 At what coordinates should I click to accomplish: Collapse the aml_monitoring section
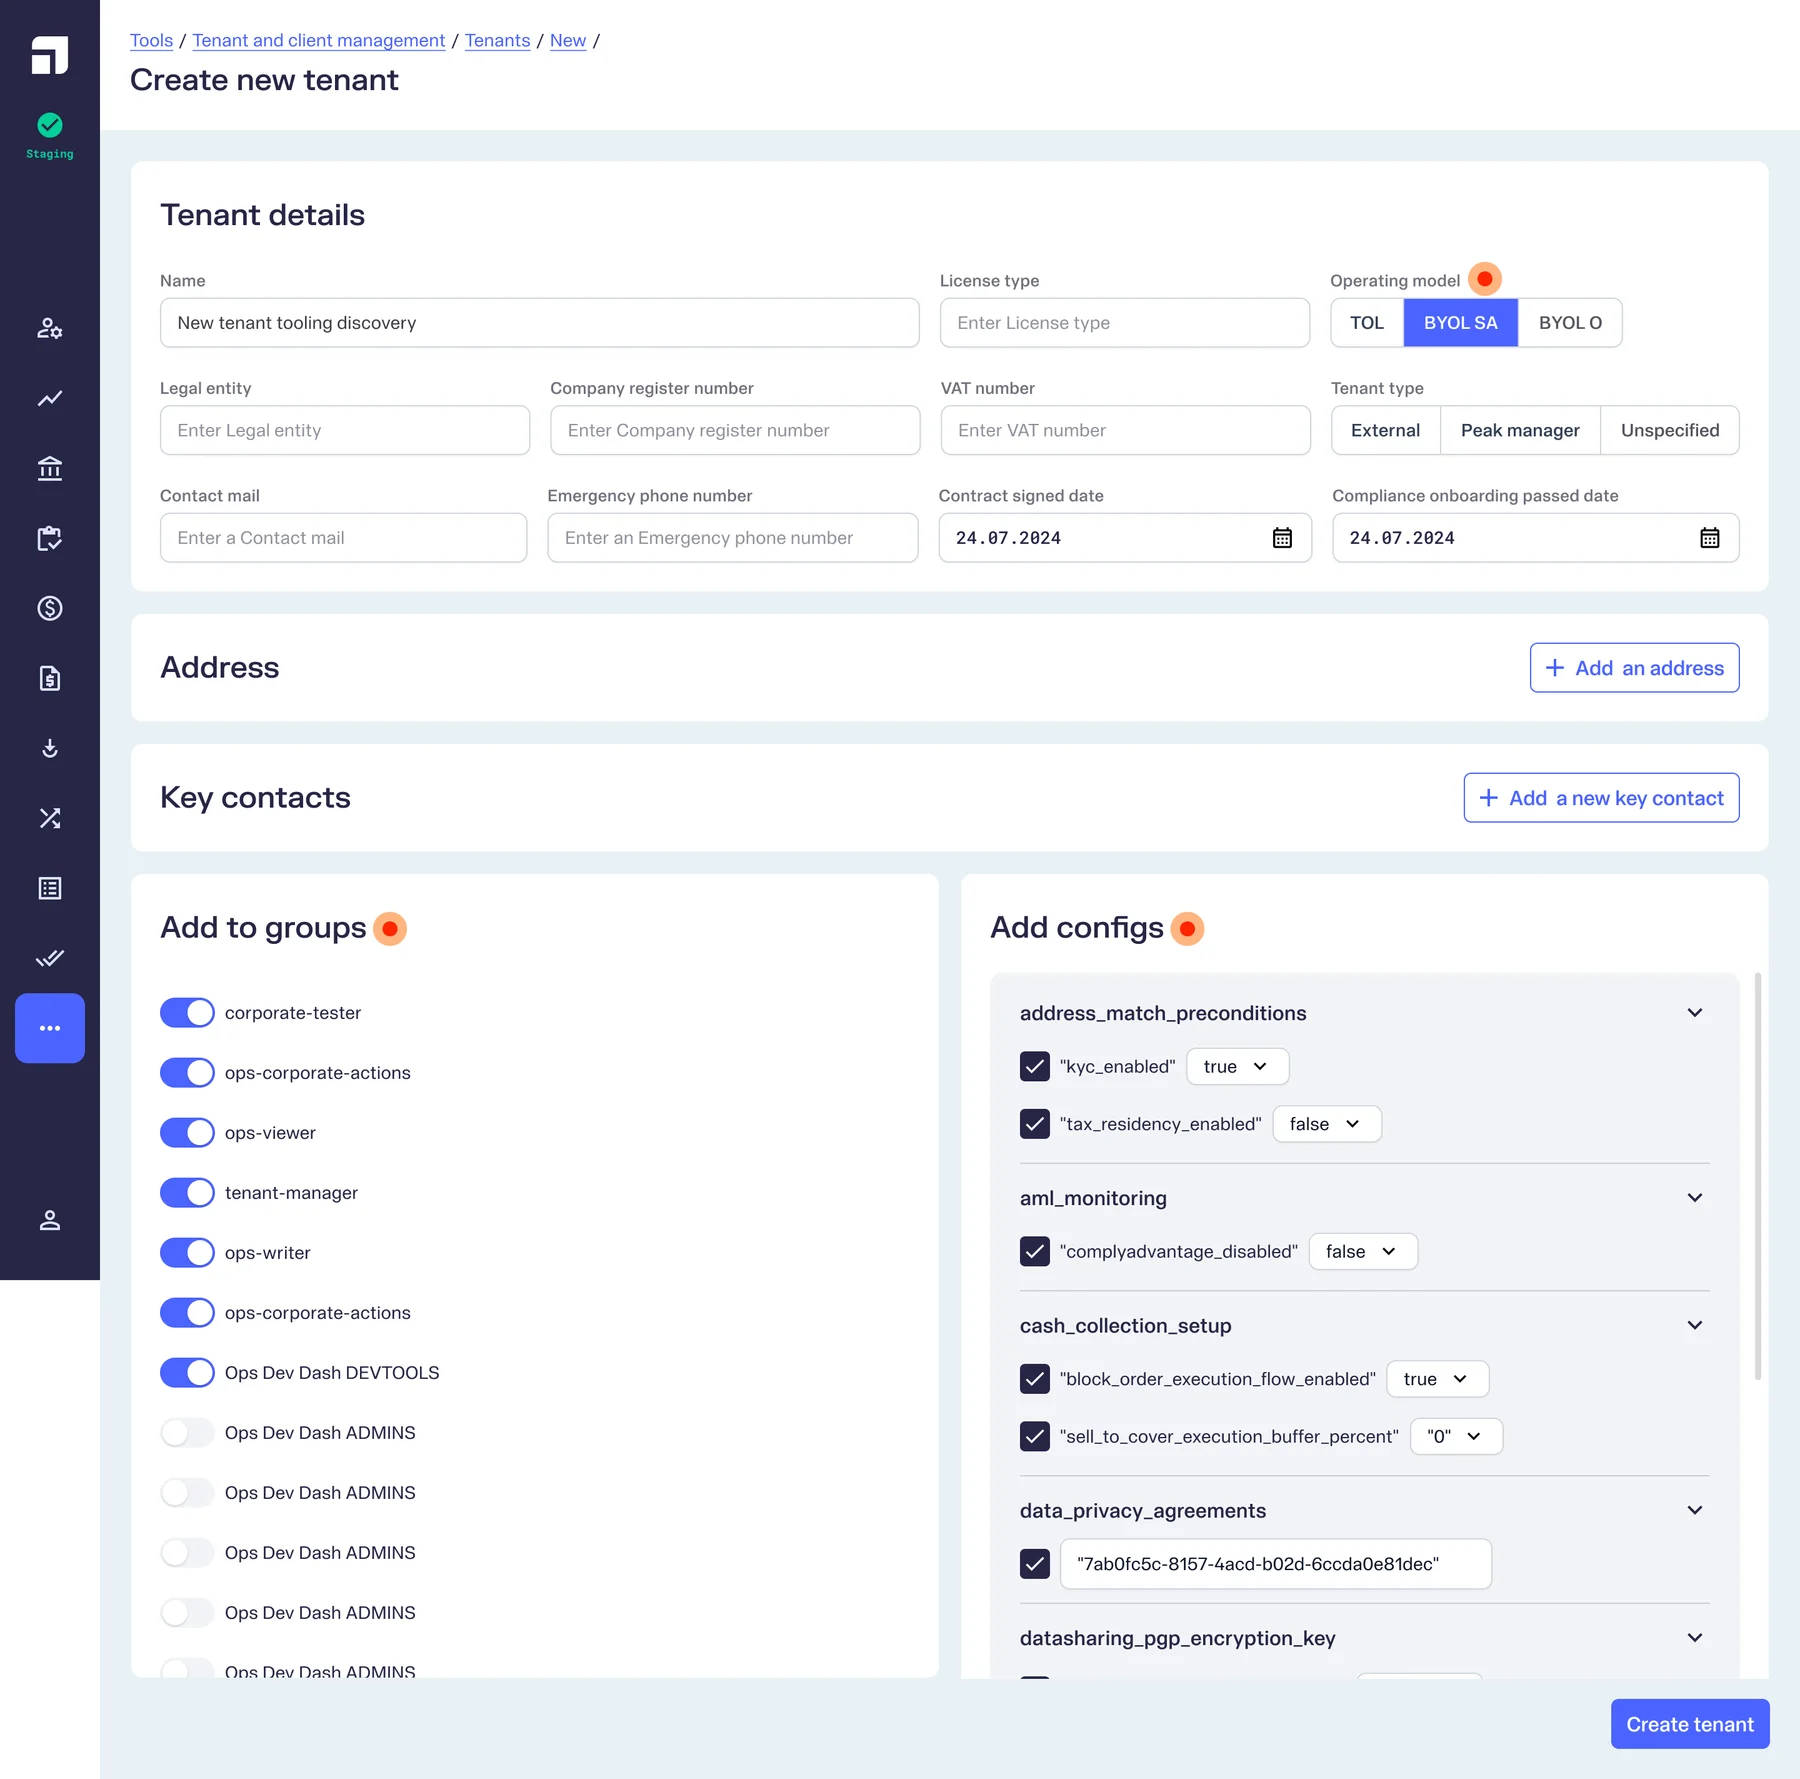coord(1695,1198)
